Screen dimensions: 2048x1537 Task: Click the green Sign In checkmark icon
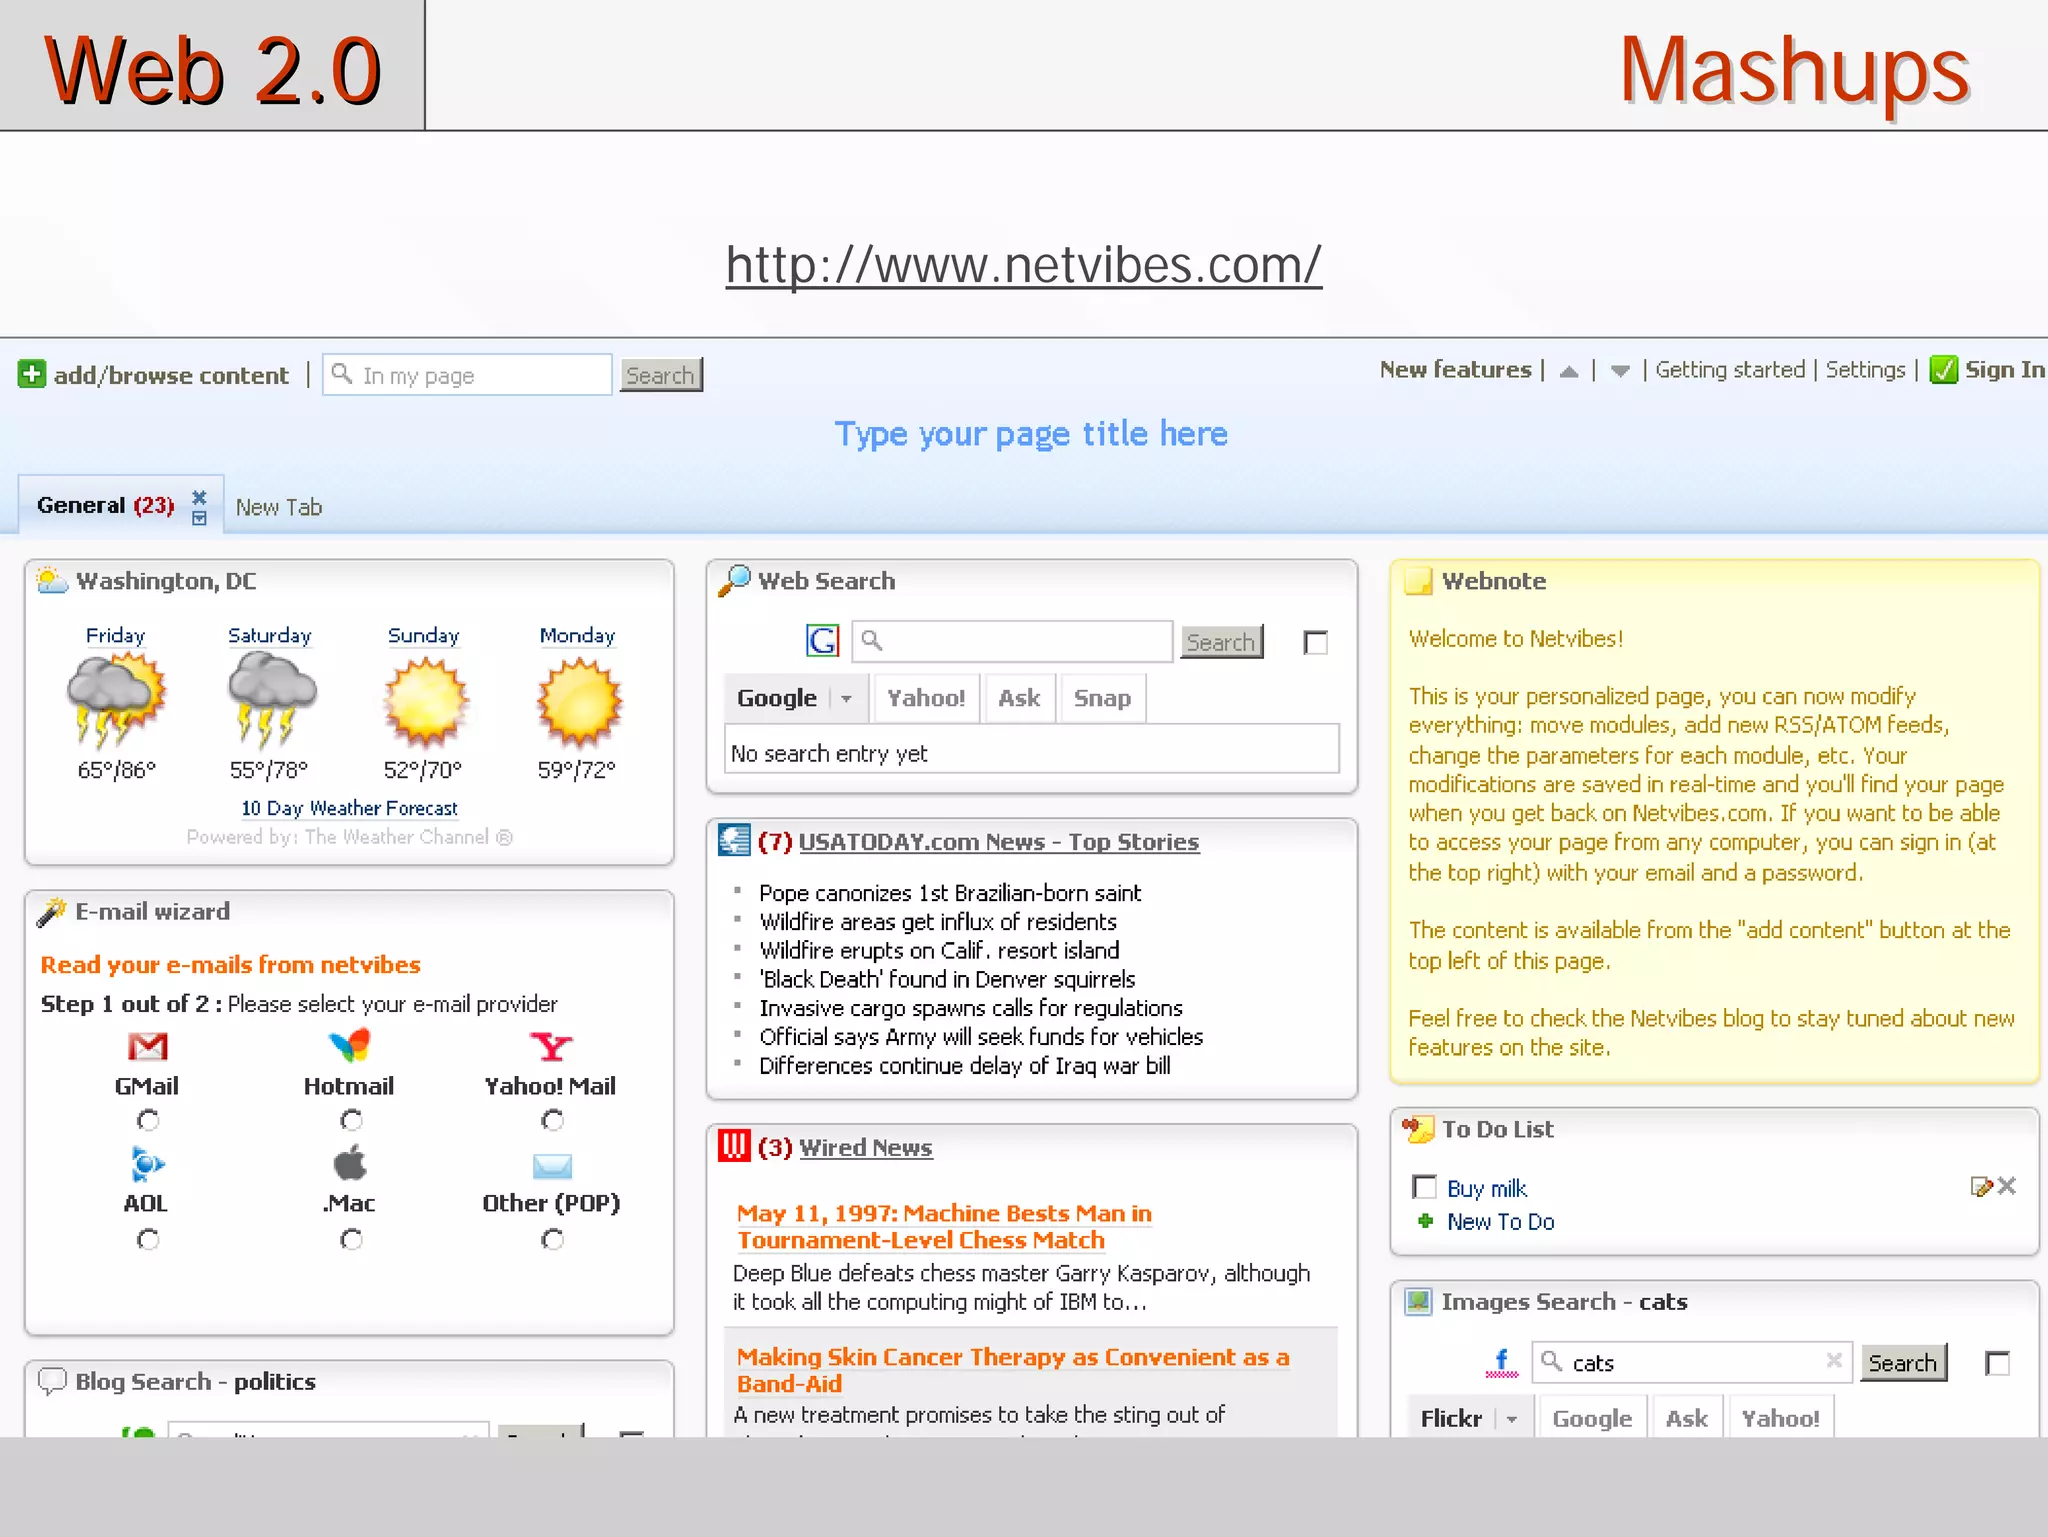pyautogui.click(x=1943, y=370)
